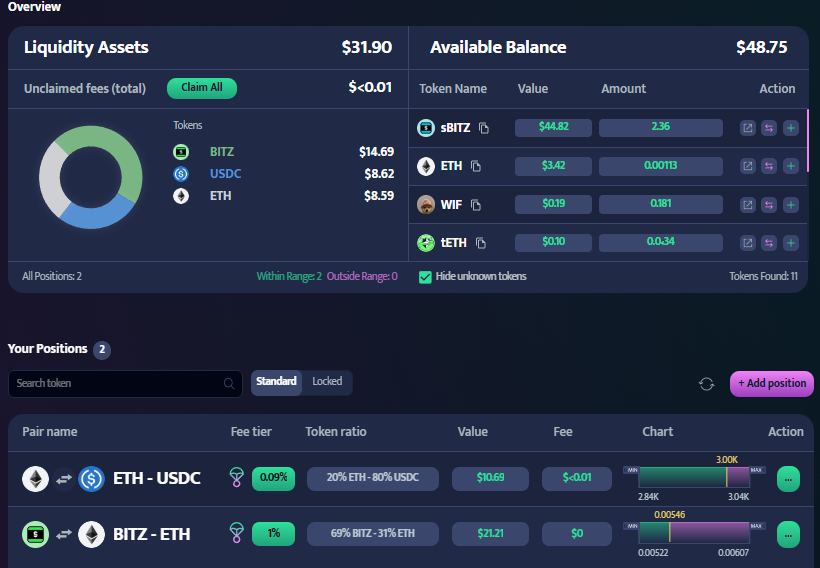Add liquidity with ETH plus icon
Viewport: 820px width, 568px height.
pos(791,166)
